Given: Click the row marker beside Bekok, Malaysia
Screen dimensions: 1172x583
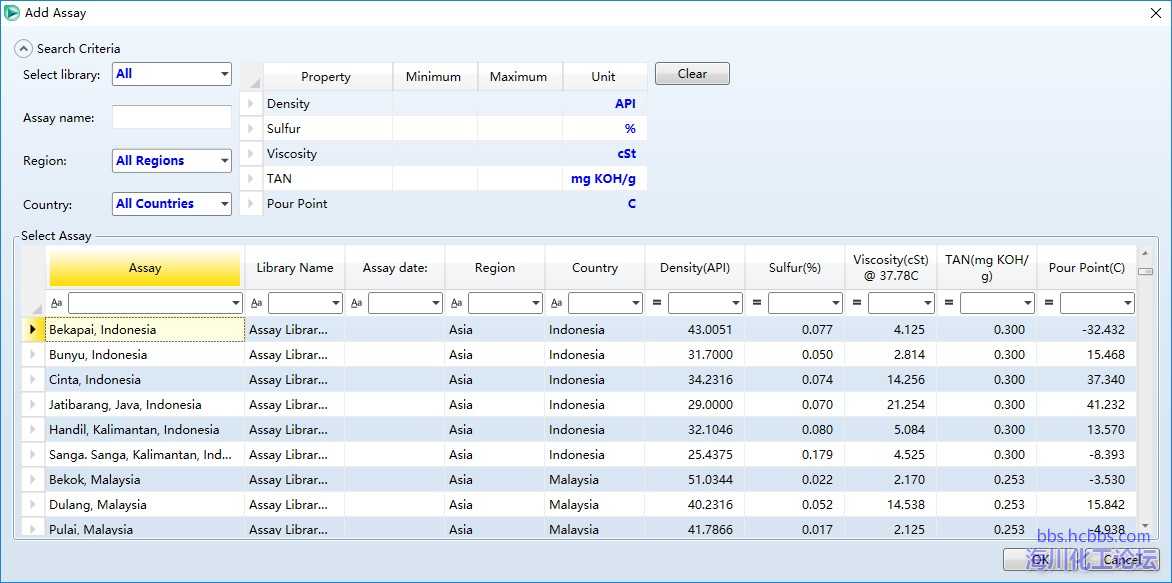Looking at the screenshot, I should 32,479.
